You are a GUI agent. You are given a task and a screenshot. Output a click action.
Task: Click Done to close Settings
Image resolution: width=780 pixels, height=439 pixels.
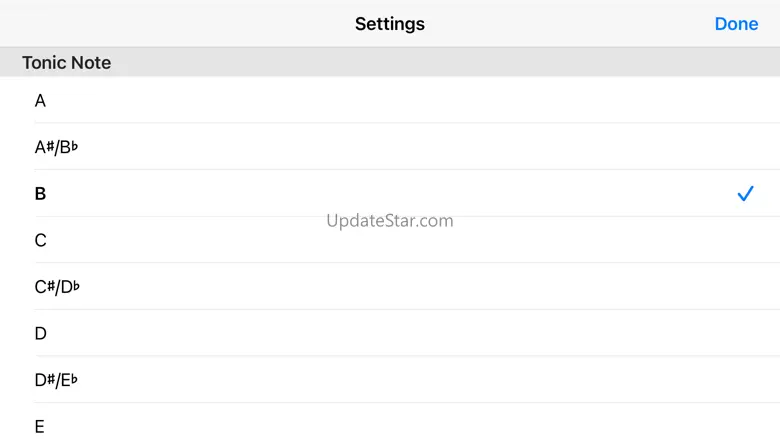[736, 24]
